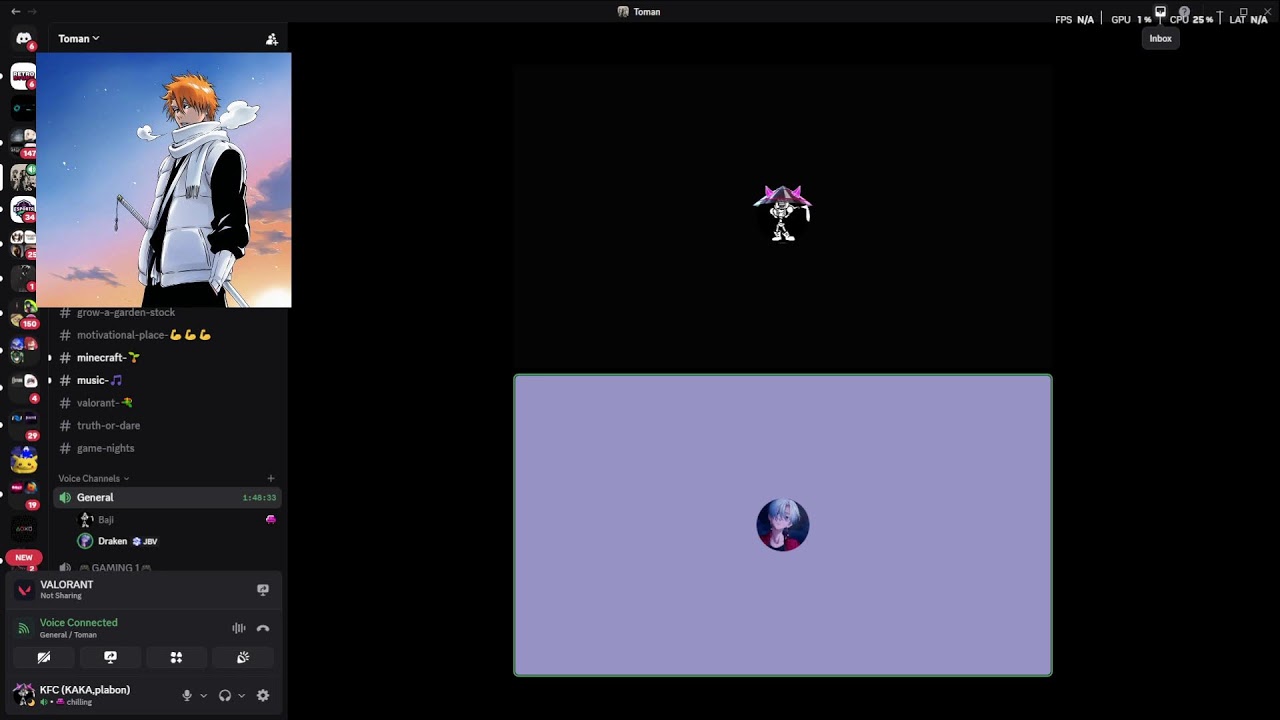
Task: Open the server folder with 25 badge
Action: pos(23,243)
